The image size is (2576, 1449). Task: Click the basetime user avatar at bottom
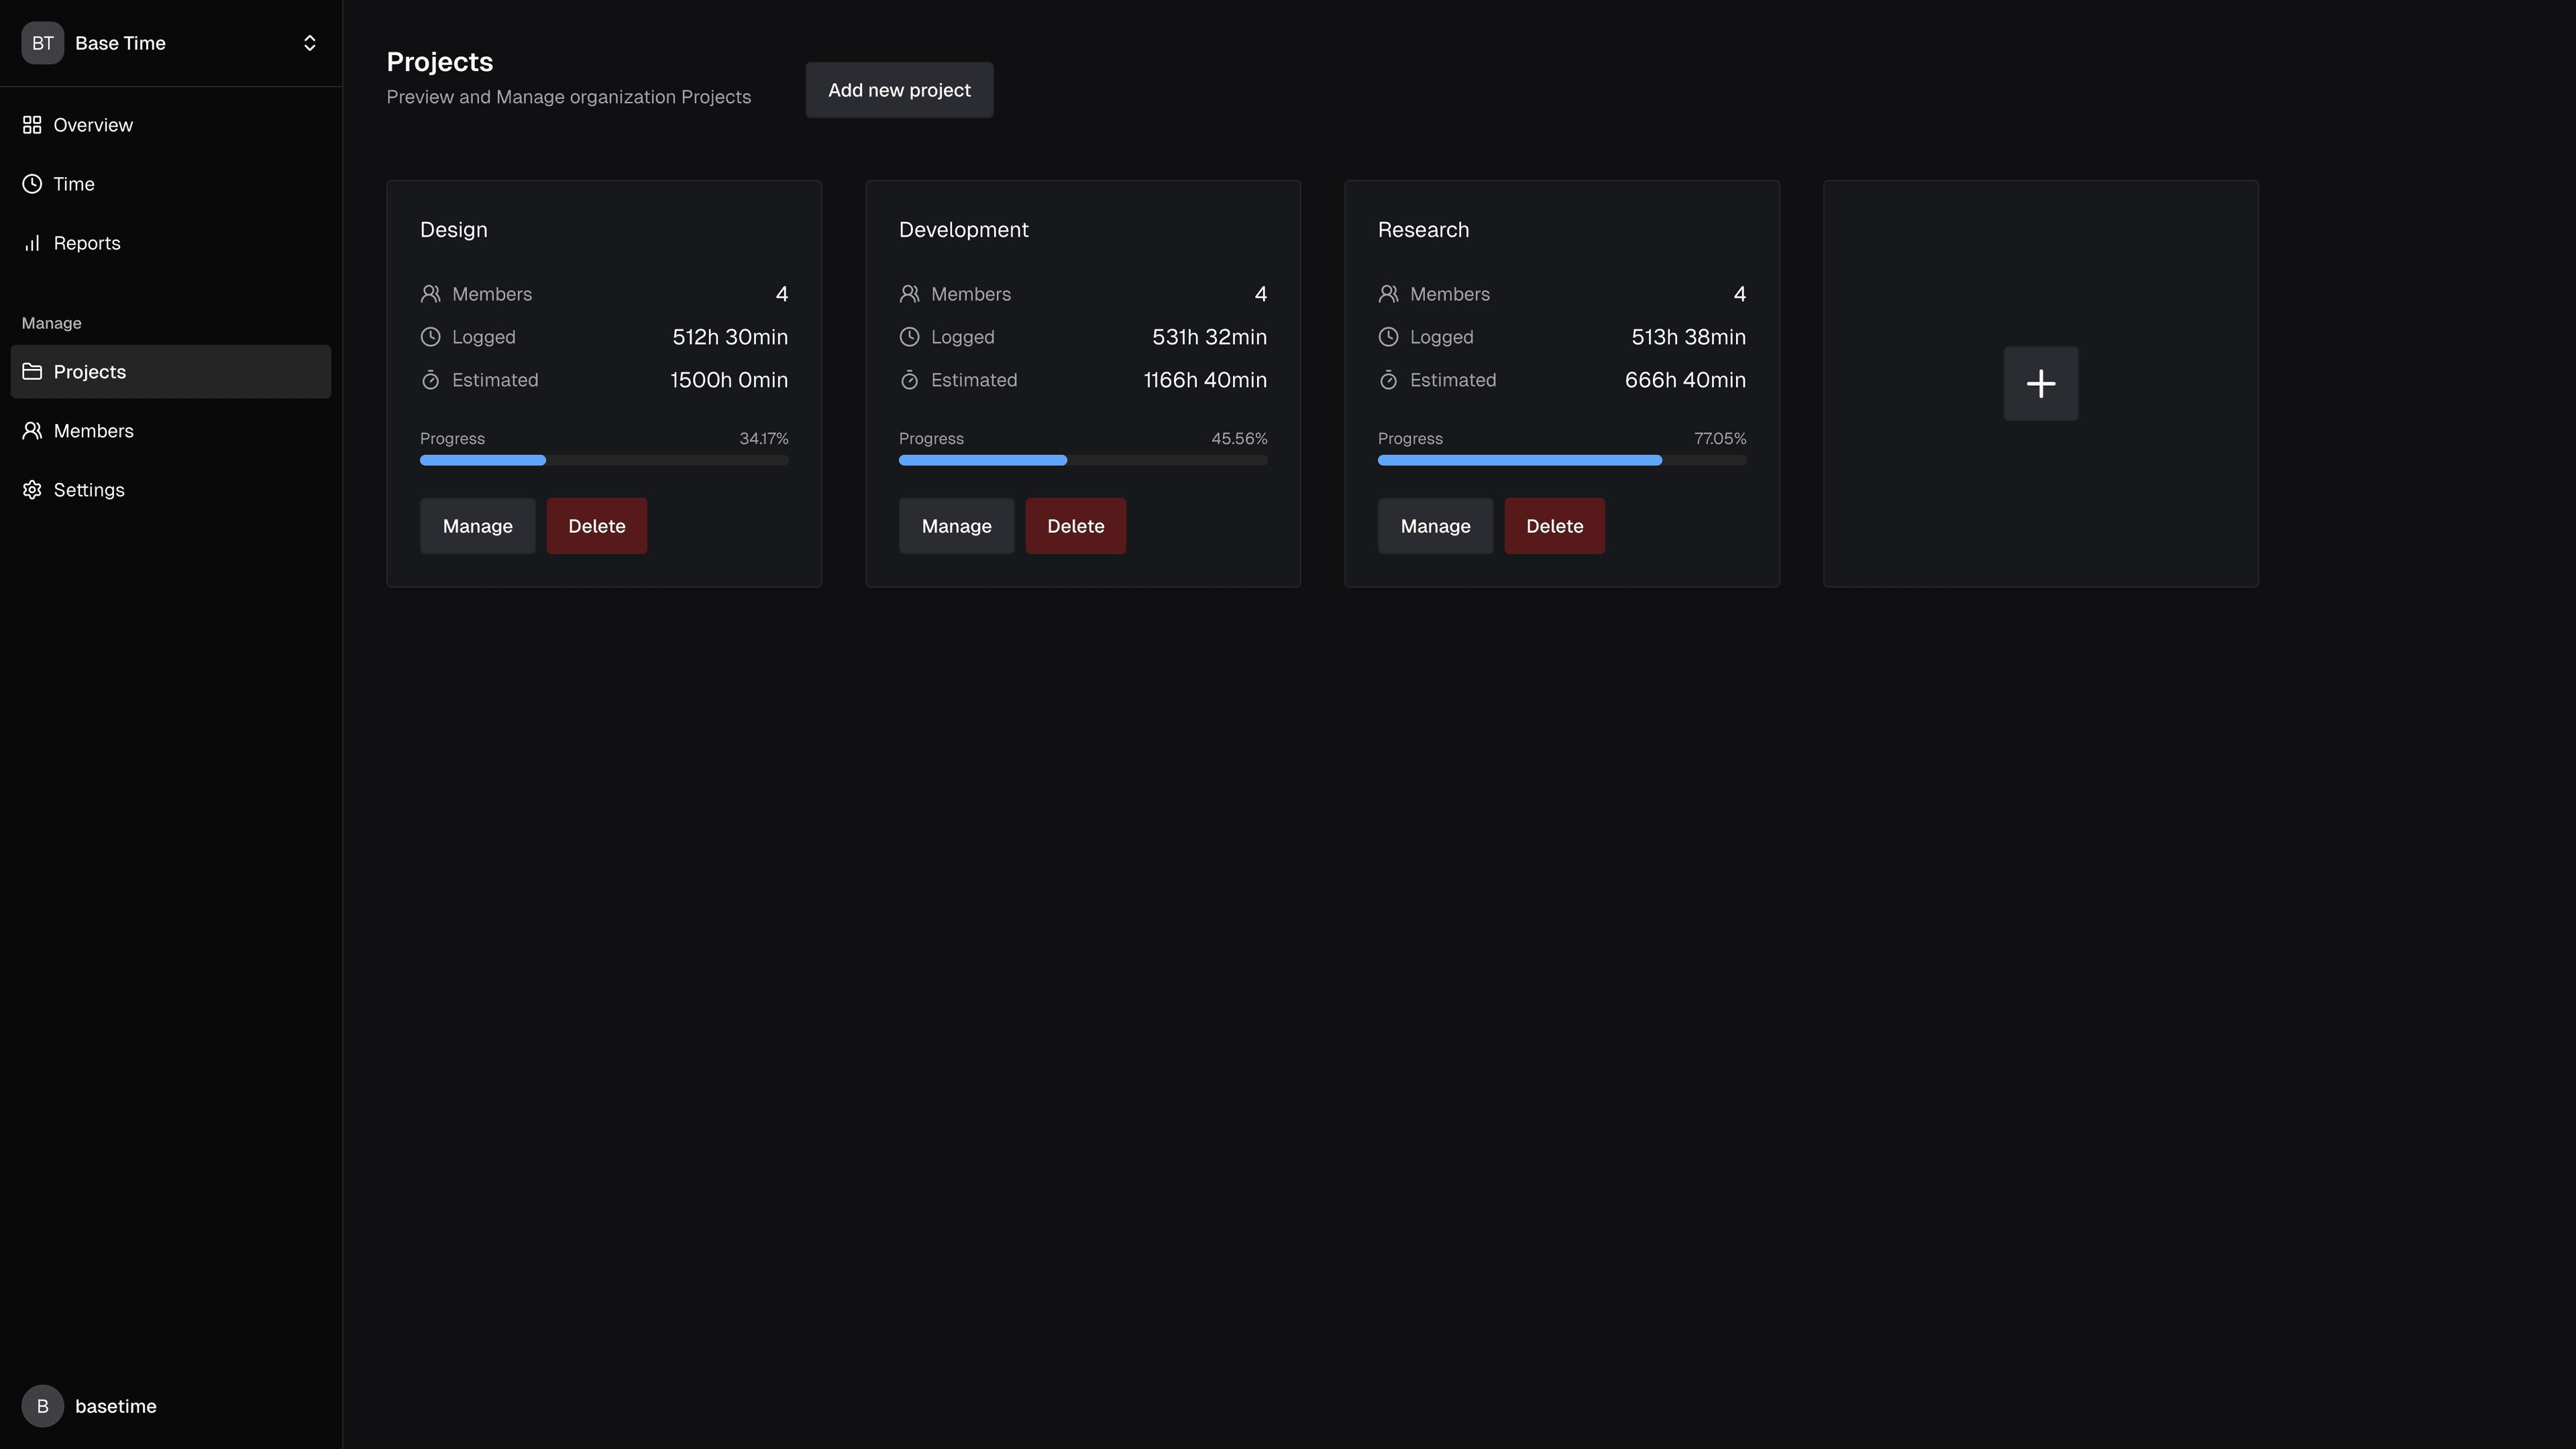click(x=42, y=1406)
